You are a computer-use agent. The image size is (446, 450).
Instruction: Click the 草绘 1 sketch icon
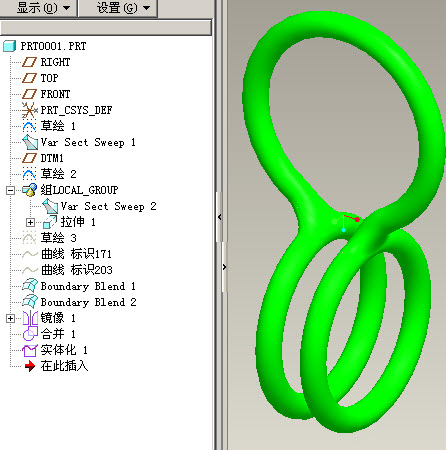29,126
